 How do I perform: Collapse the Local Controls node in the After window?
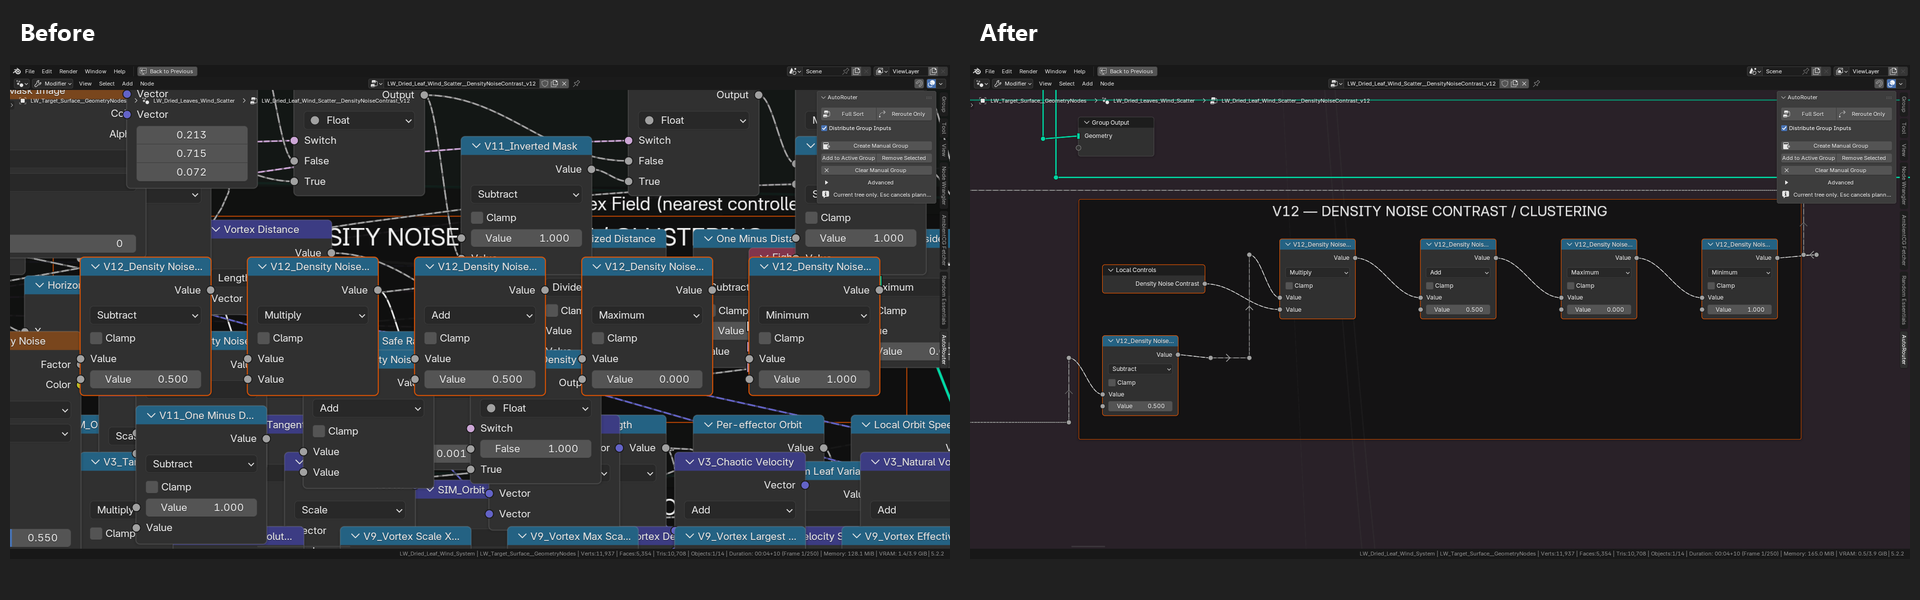(x=1110, y=270)
